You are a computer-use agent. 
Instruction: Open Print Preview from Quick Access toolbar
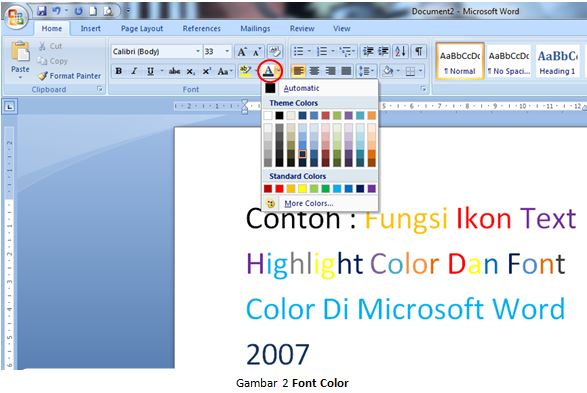[108, 11]
